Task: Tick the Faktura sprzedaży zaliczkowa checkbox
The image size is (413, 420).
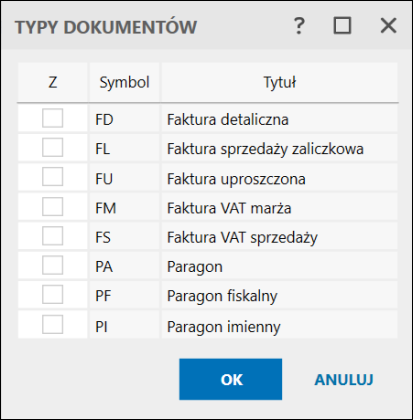Action: [x=53, y=147]
